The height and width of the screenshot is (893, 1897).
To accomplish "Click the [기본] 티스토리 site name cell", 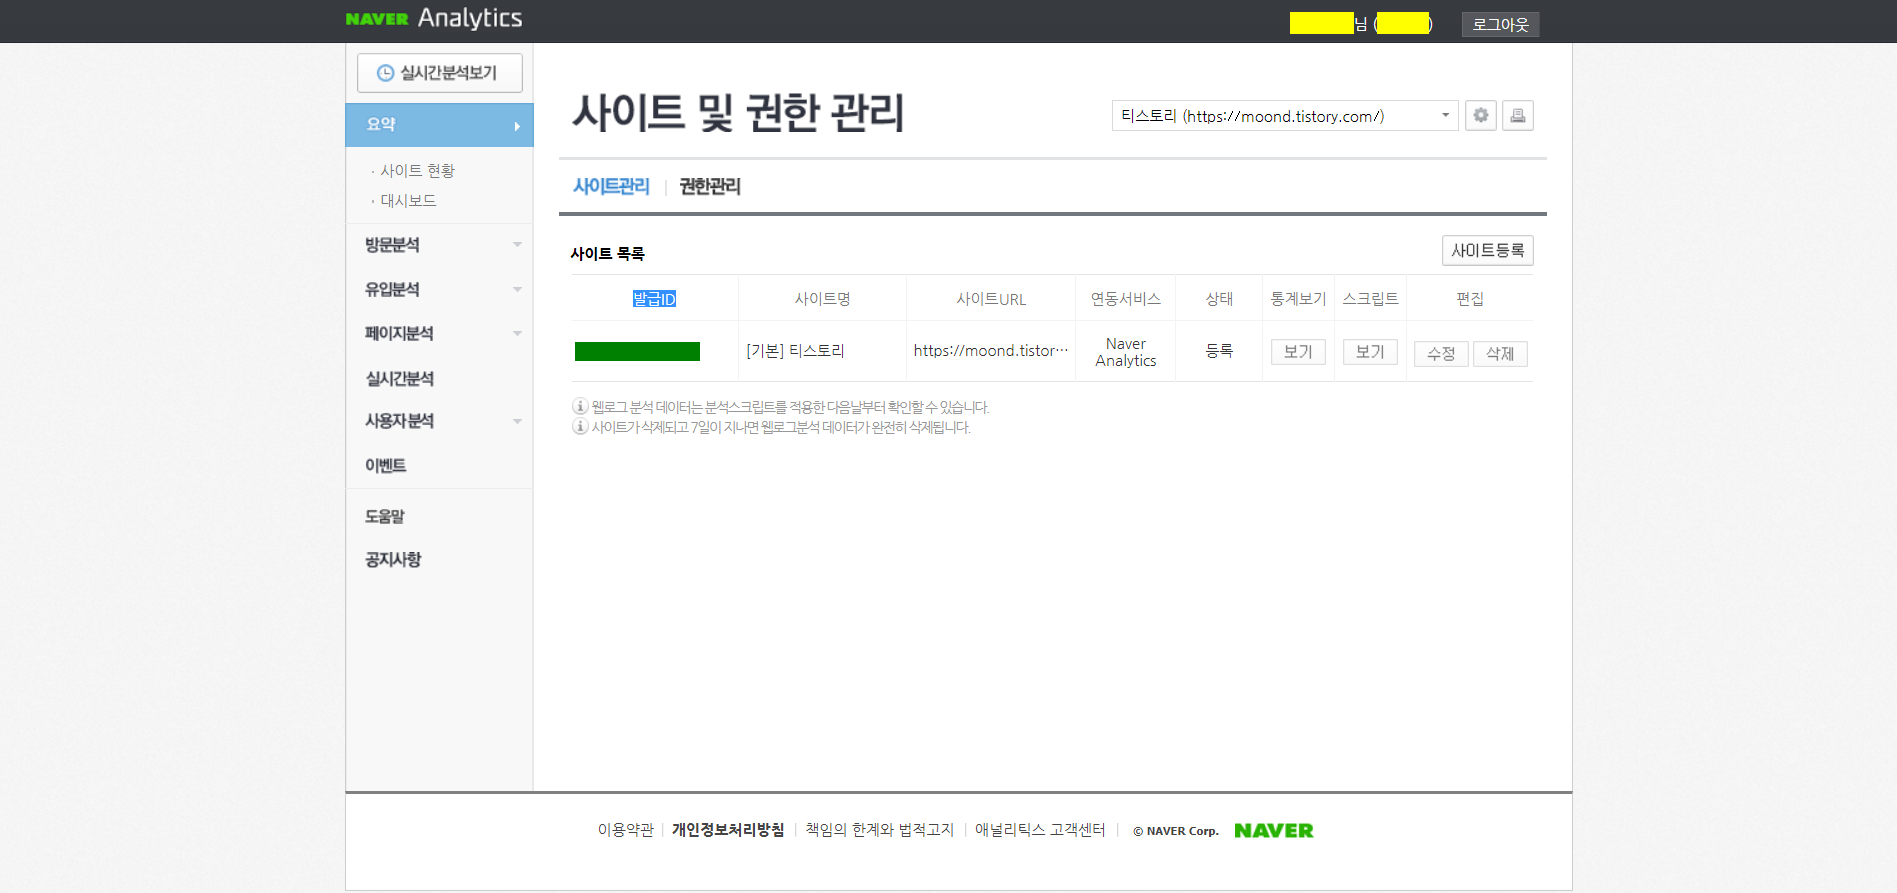I will tap(796, 351).
